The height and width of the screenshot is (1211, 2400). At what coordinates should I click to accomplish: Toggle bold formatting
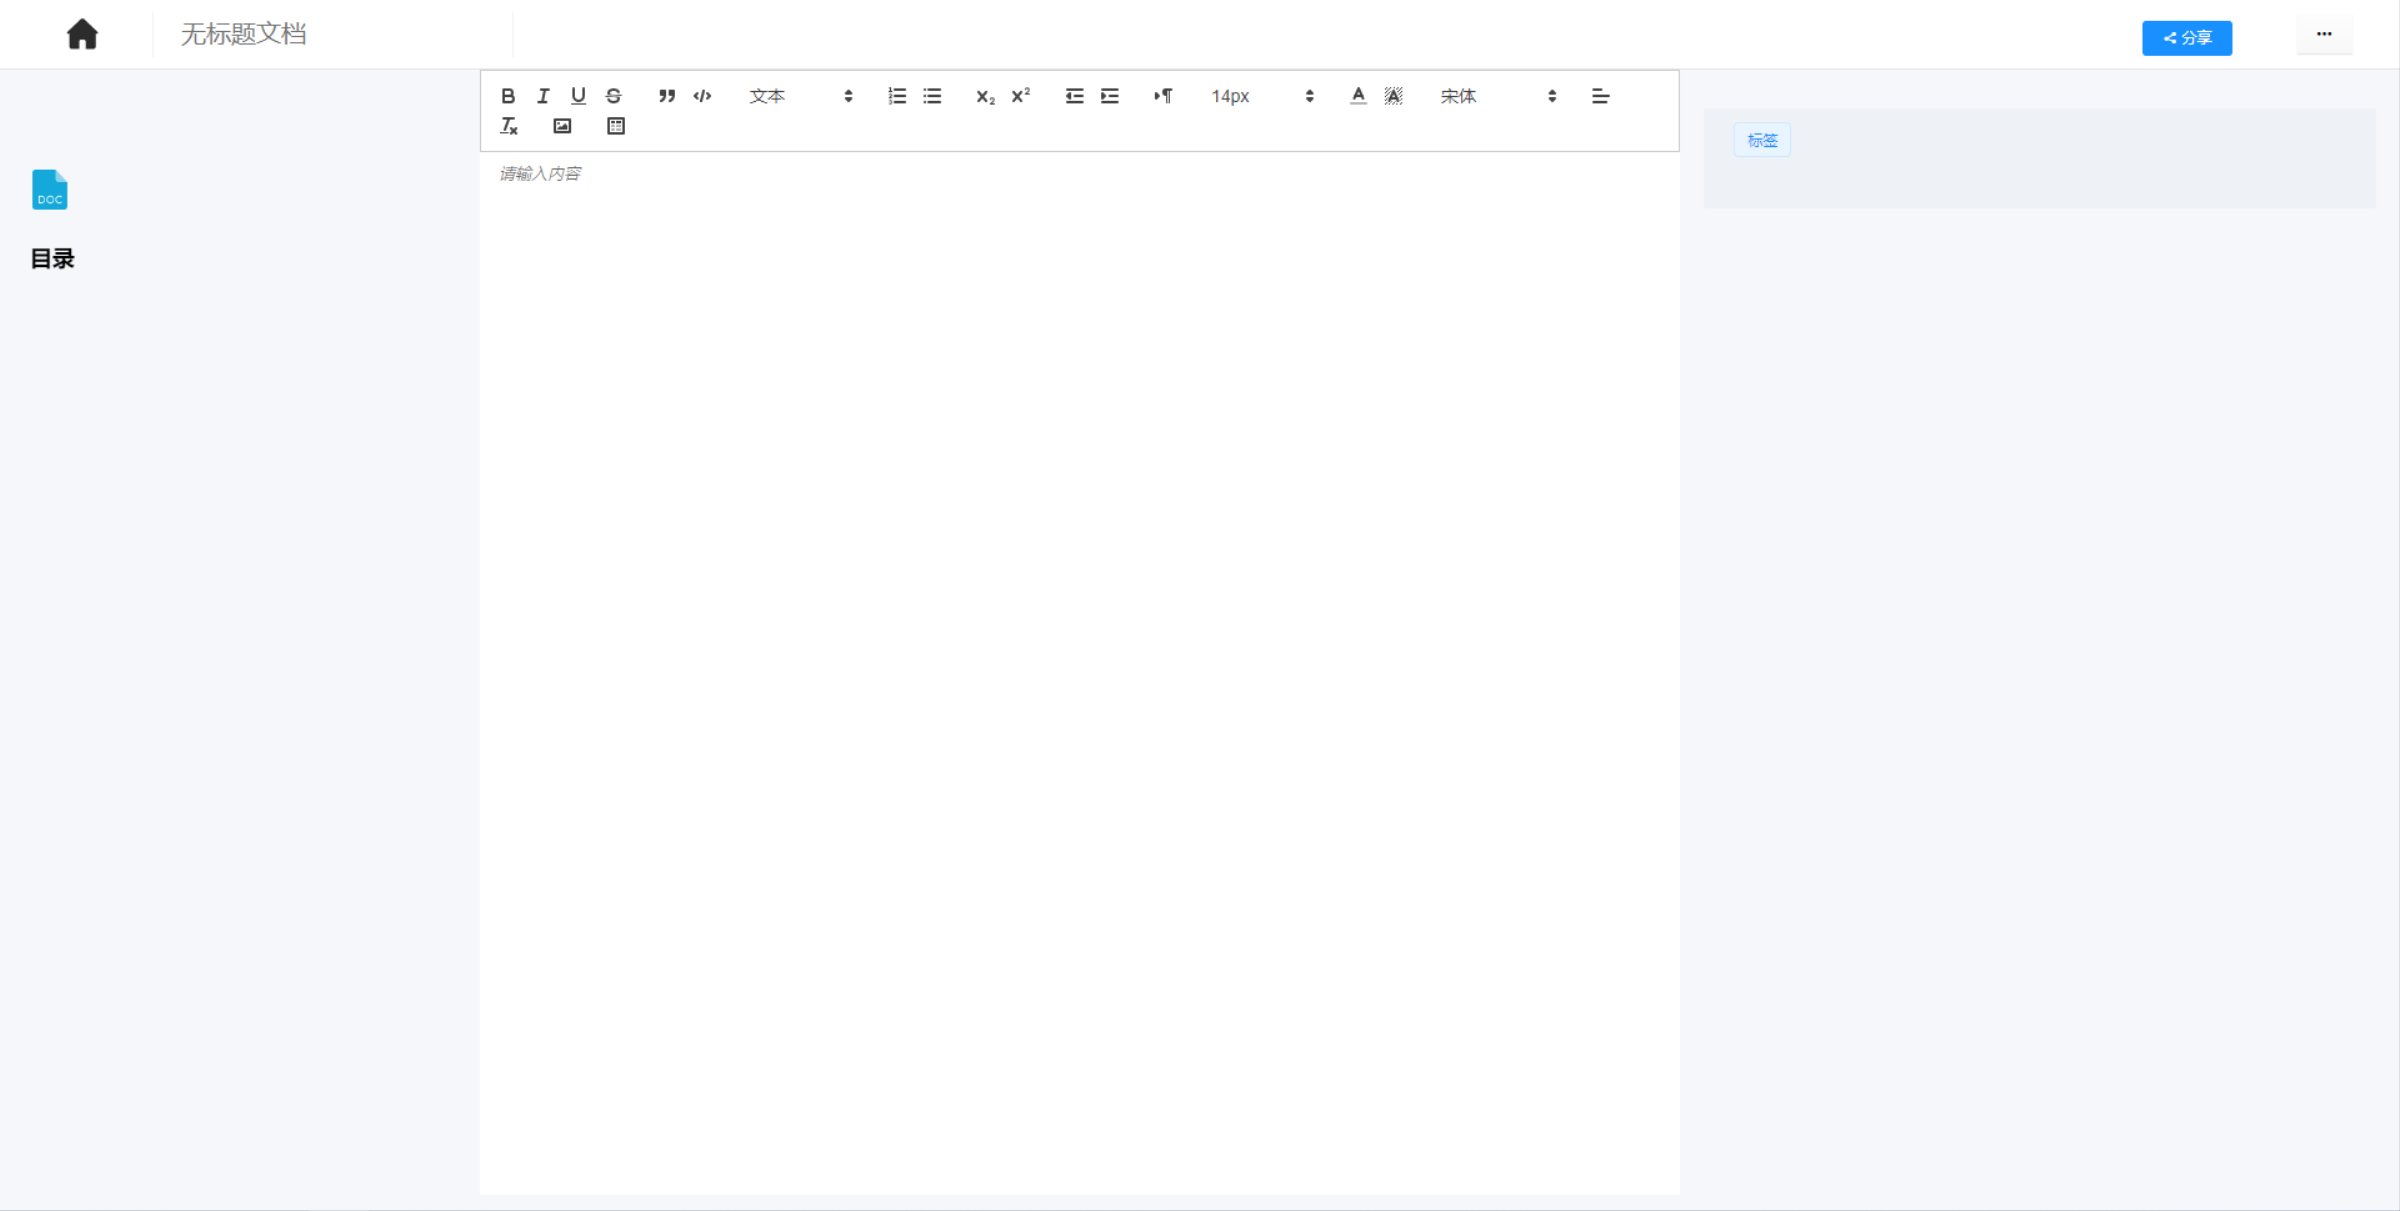508,96
